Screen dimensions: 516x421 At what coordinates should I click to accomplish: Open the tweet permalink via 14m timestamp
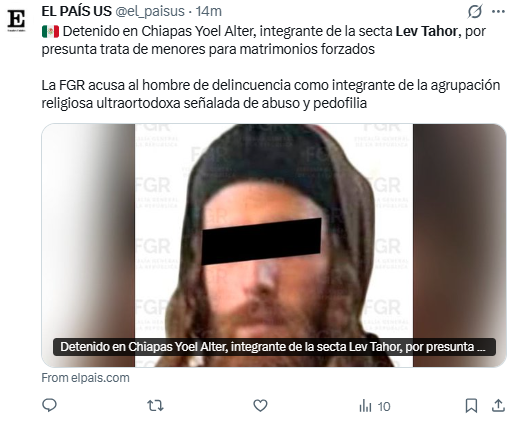[x=209, y=11]
